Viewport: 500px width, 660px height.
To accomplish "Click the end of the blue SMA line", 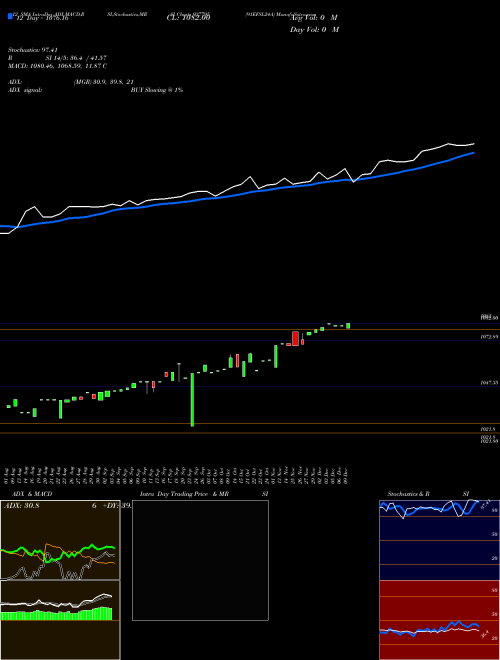I will [x=474, y=153].
